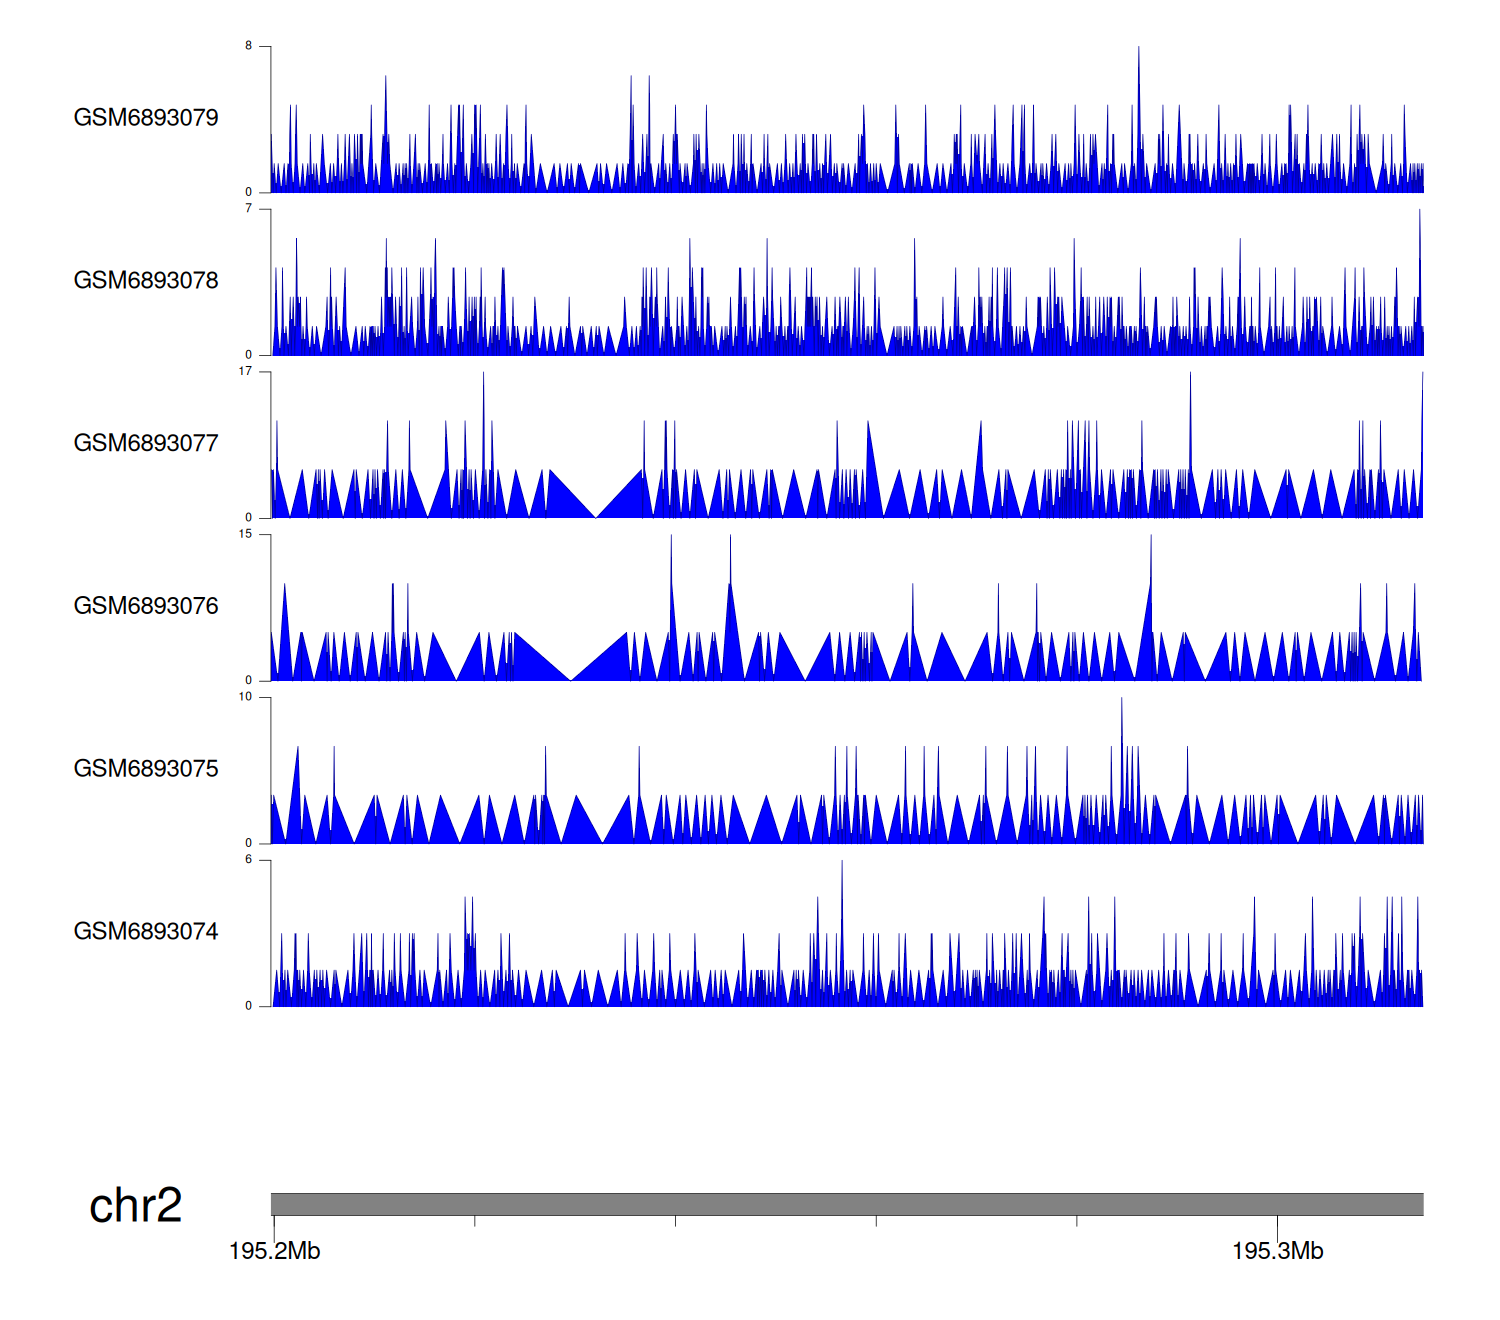1500x1320 pixels.
Task: Click y-axis maximum 8 on GSM6893079 track
Action: click(x=249, y=46)
